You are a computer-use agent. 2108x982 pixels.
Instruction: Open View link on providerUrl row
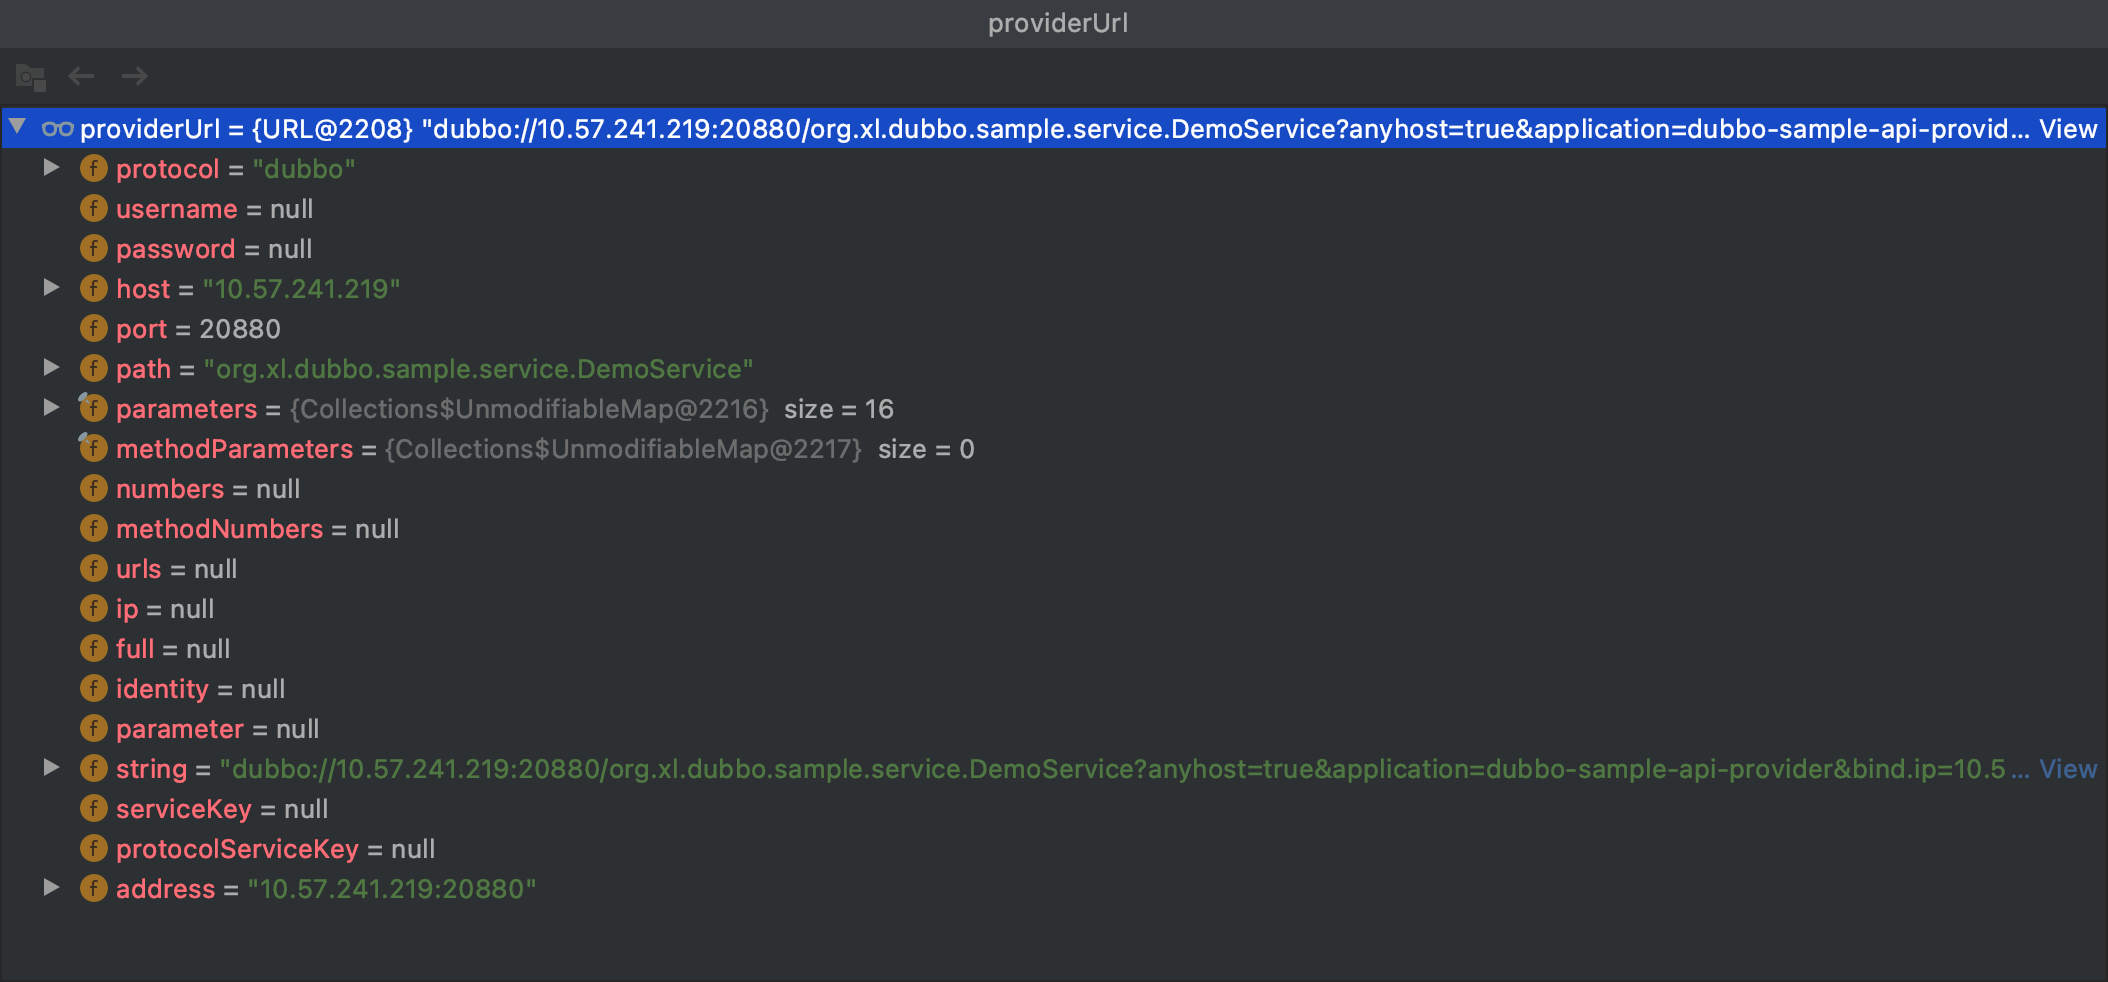point(2067,129)
